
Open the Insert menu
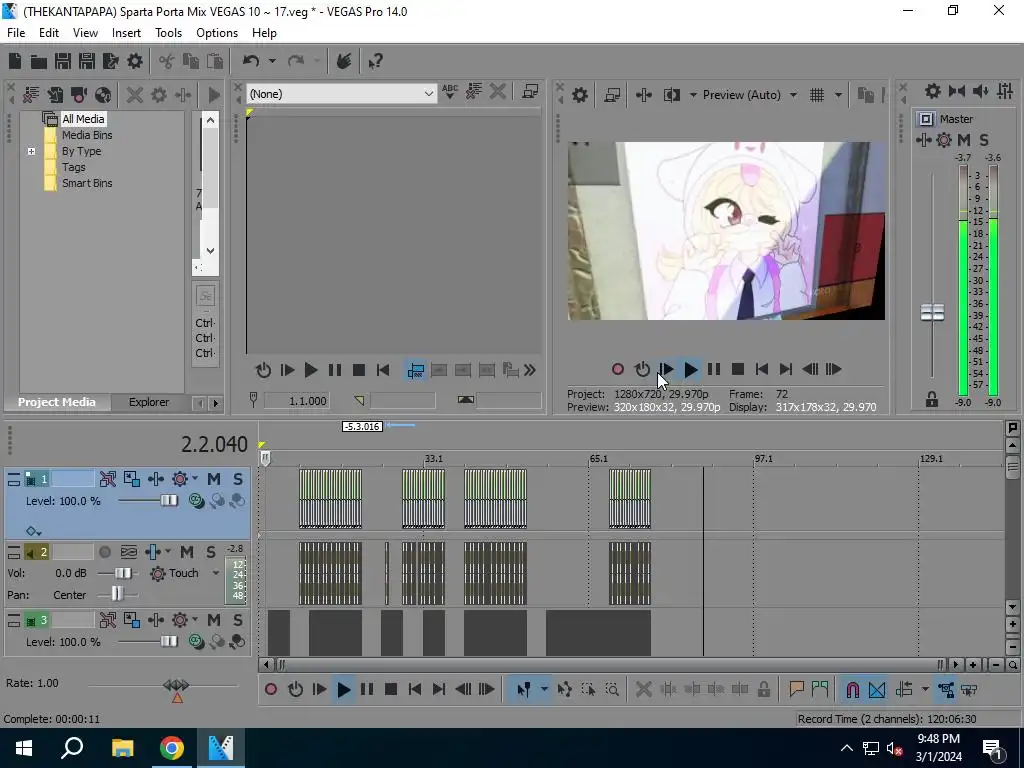[126, 33]
